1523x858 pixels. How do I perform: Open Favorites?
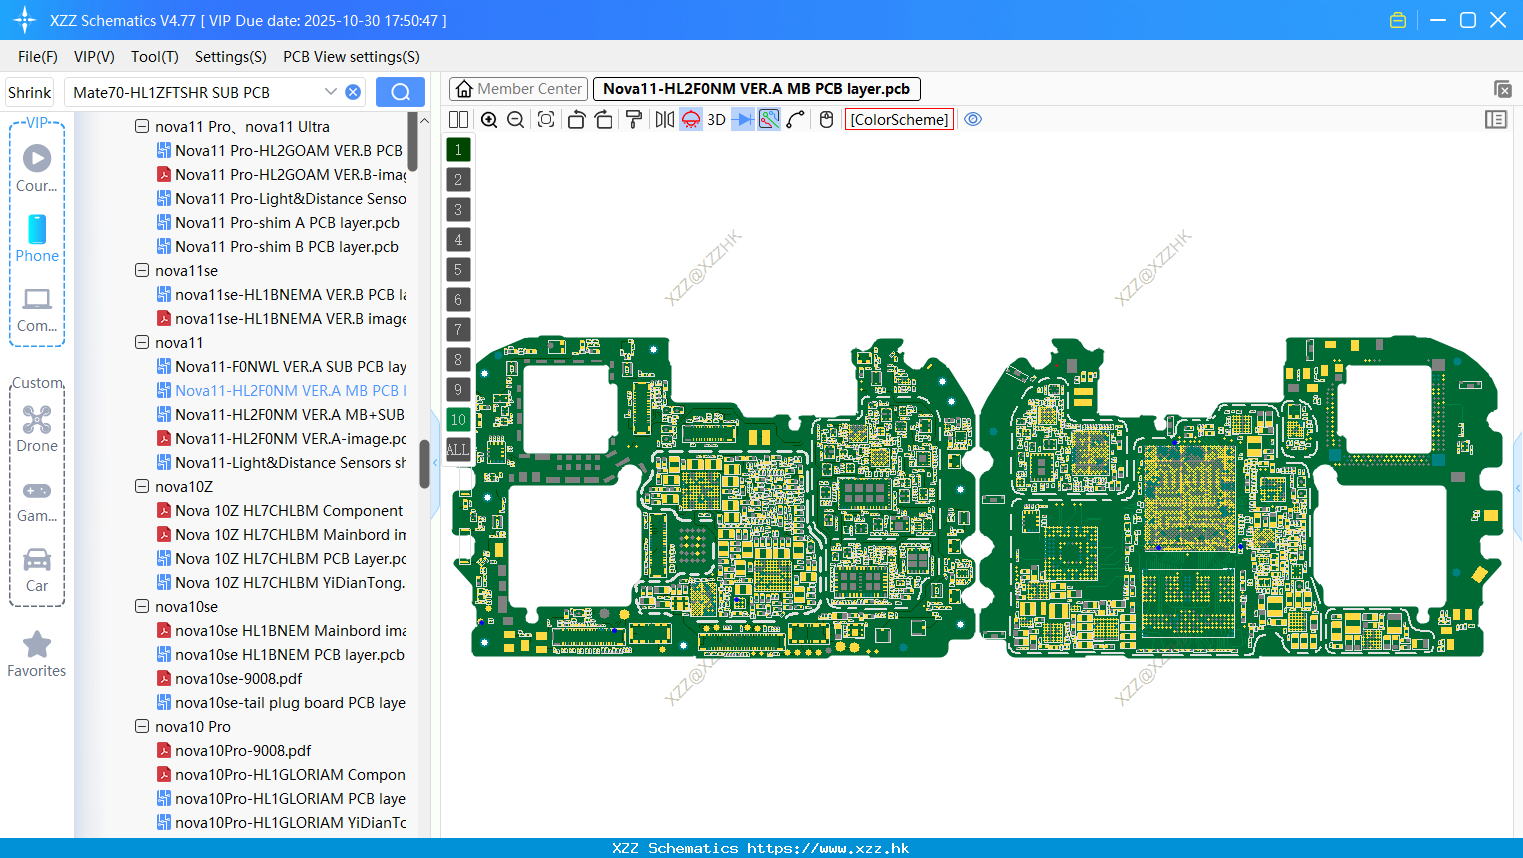coord(37,654)
